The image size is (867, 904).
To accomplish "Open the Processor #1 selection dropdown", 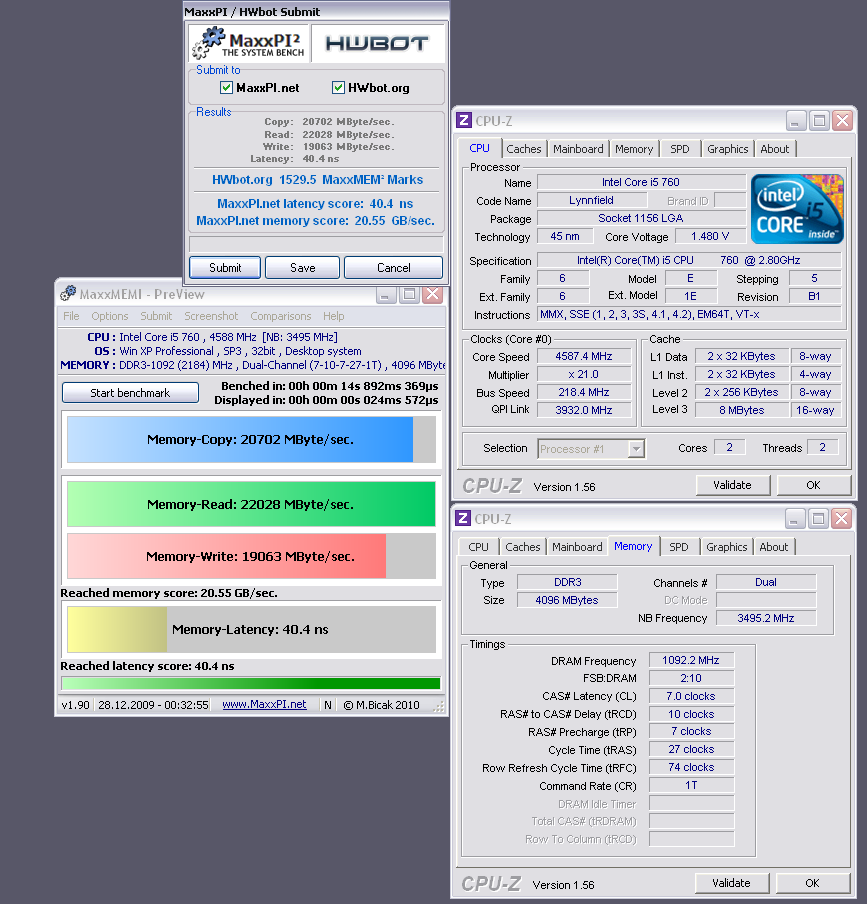I will 636,449.
